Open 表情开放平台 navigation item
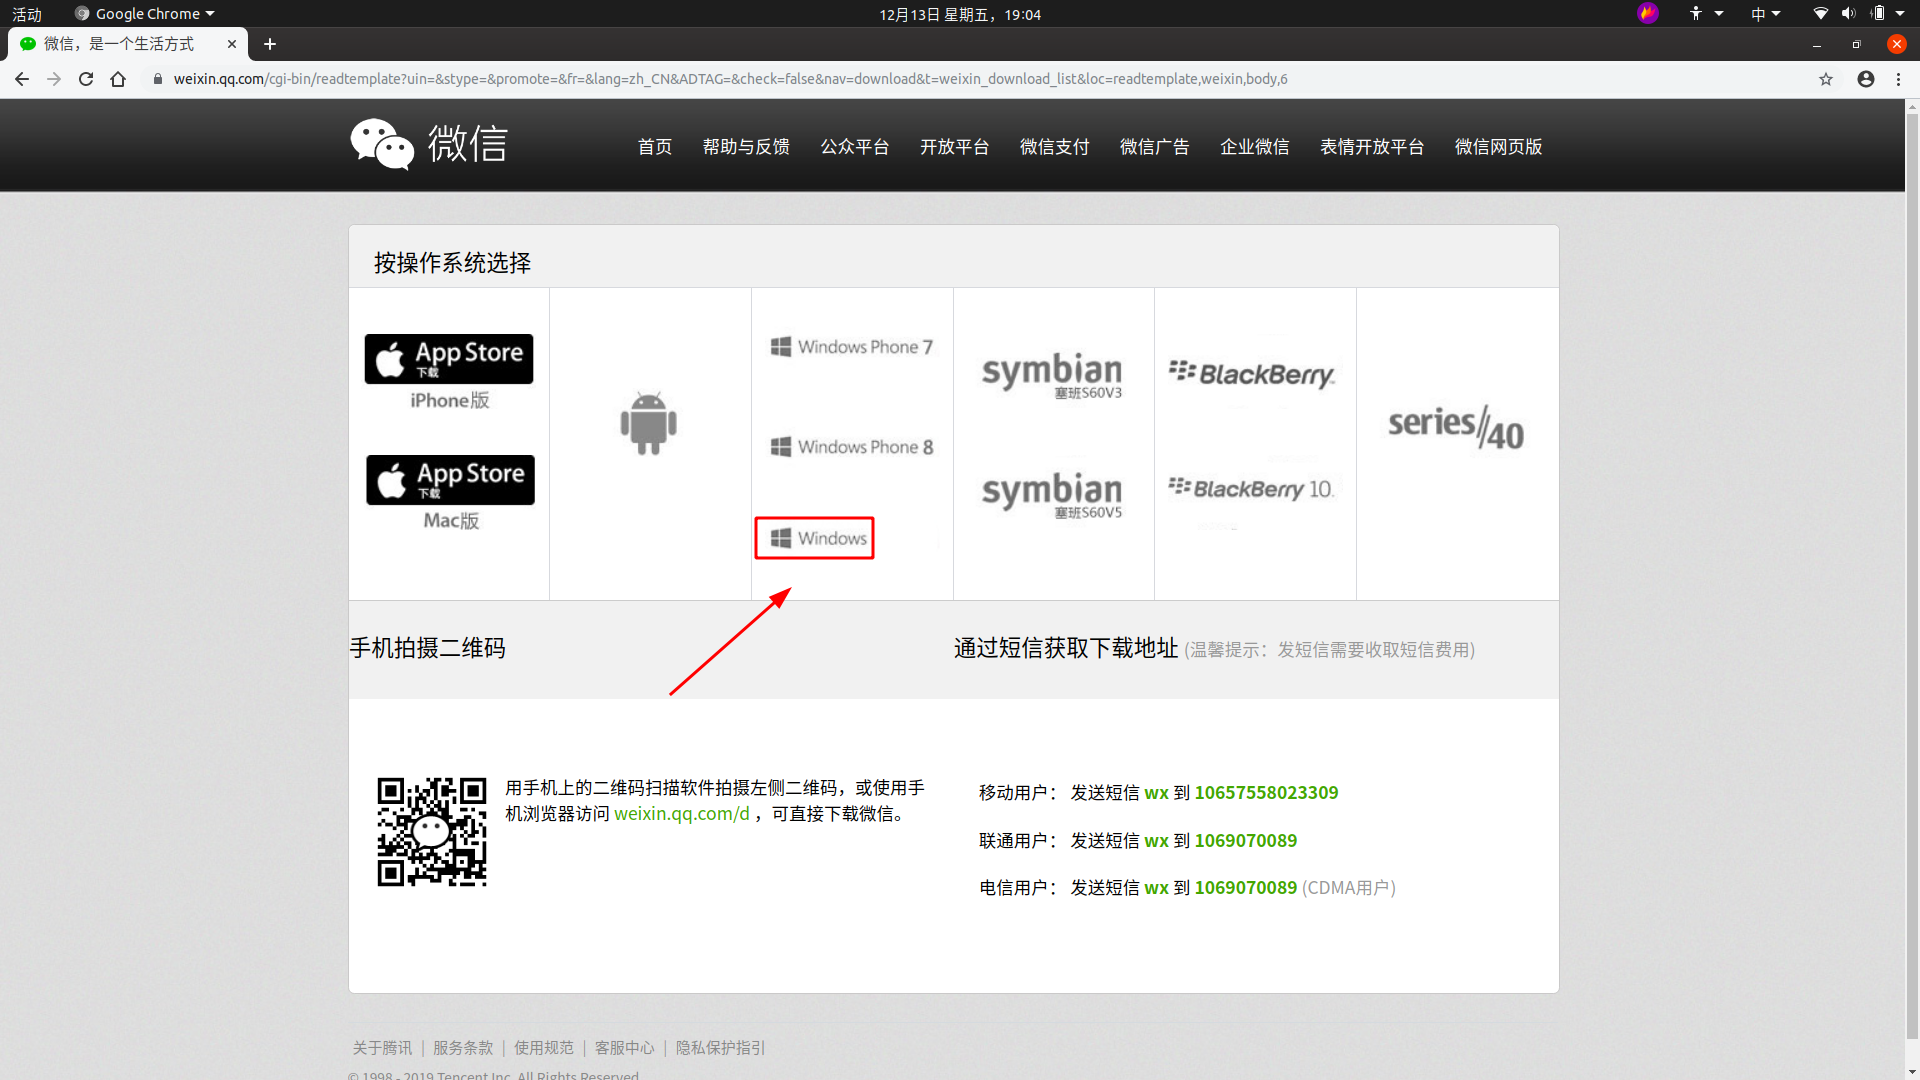 pos(1372,147)
